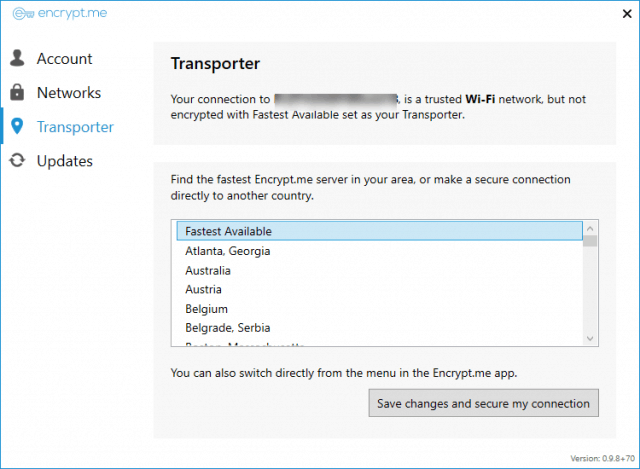Click the Transporter location pin icon

click(17, 126)
